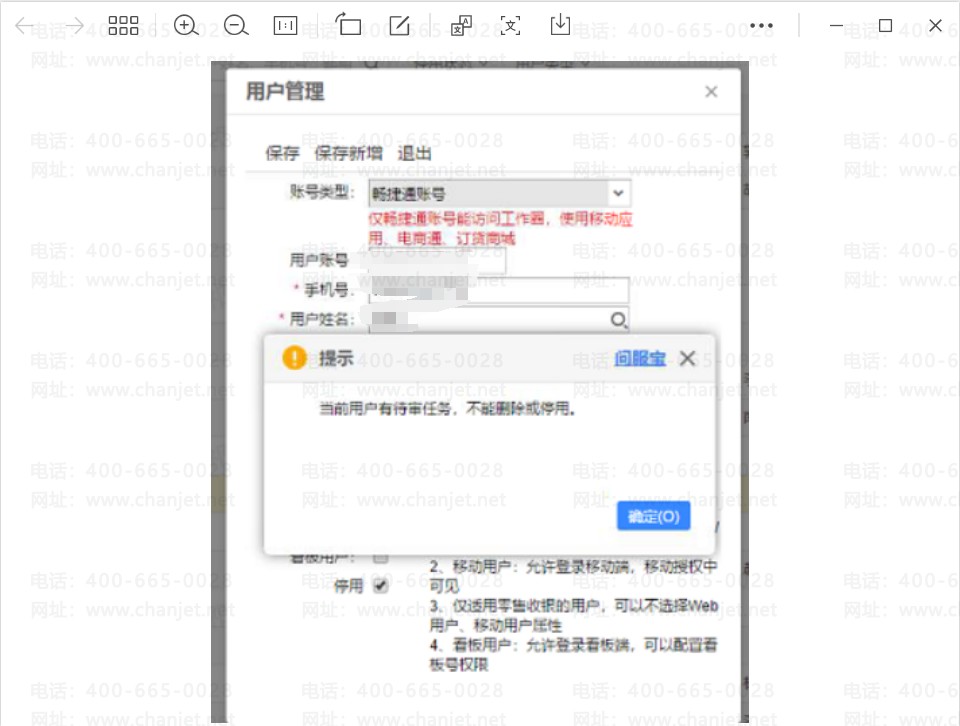The height and width of the screenshot is (726, 960).
Task: Click 退出 in user management
Action: point(414,153)
